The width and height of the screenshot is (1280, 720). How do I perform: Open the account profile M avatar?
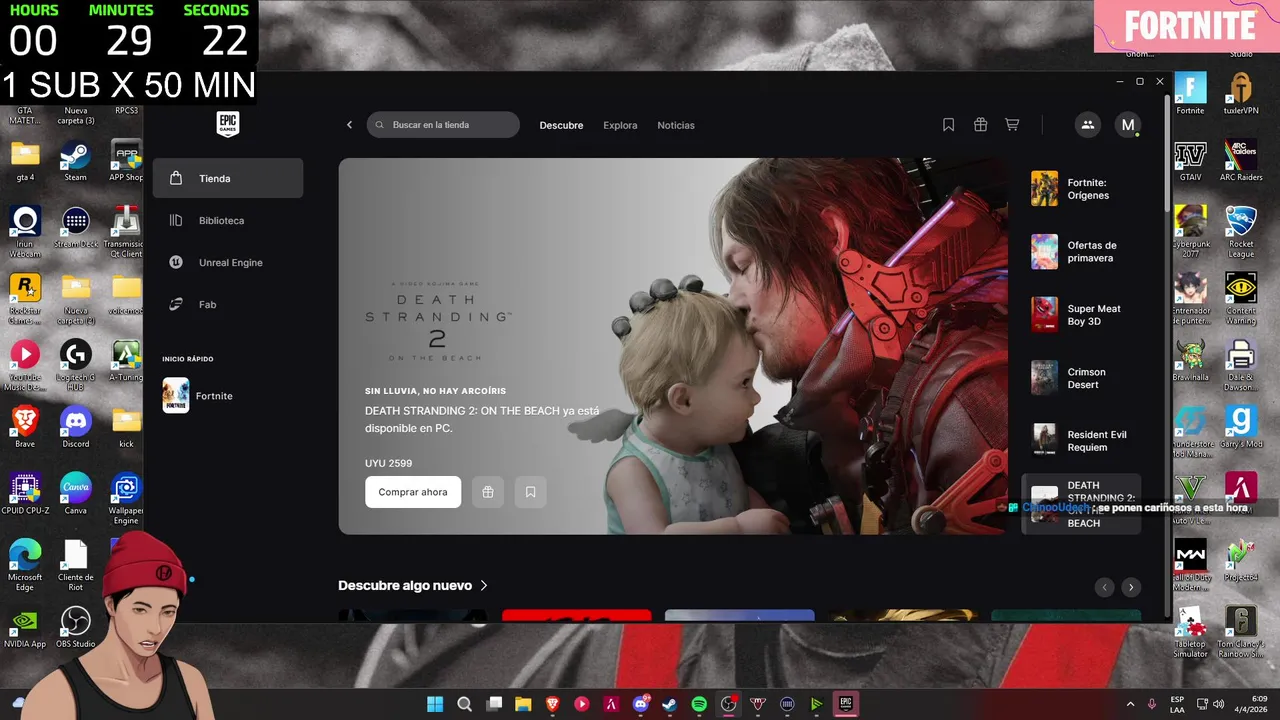1128,125
